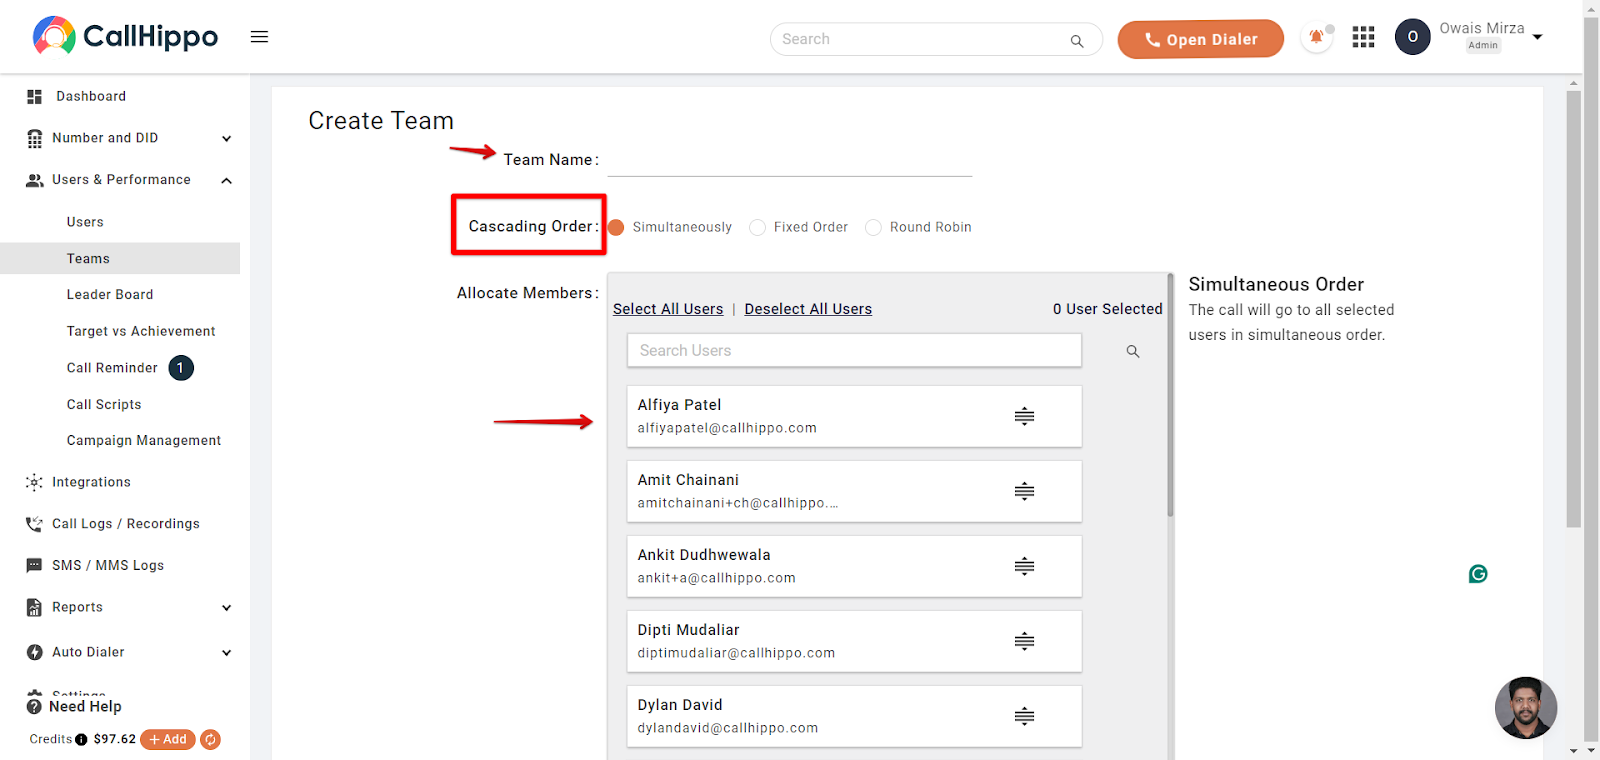Click the Call Logs phone icon
Screen dimensions: 1600x760
(x=34, y=524)
